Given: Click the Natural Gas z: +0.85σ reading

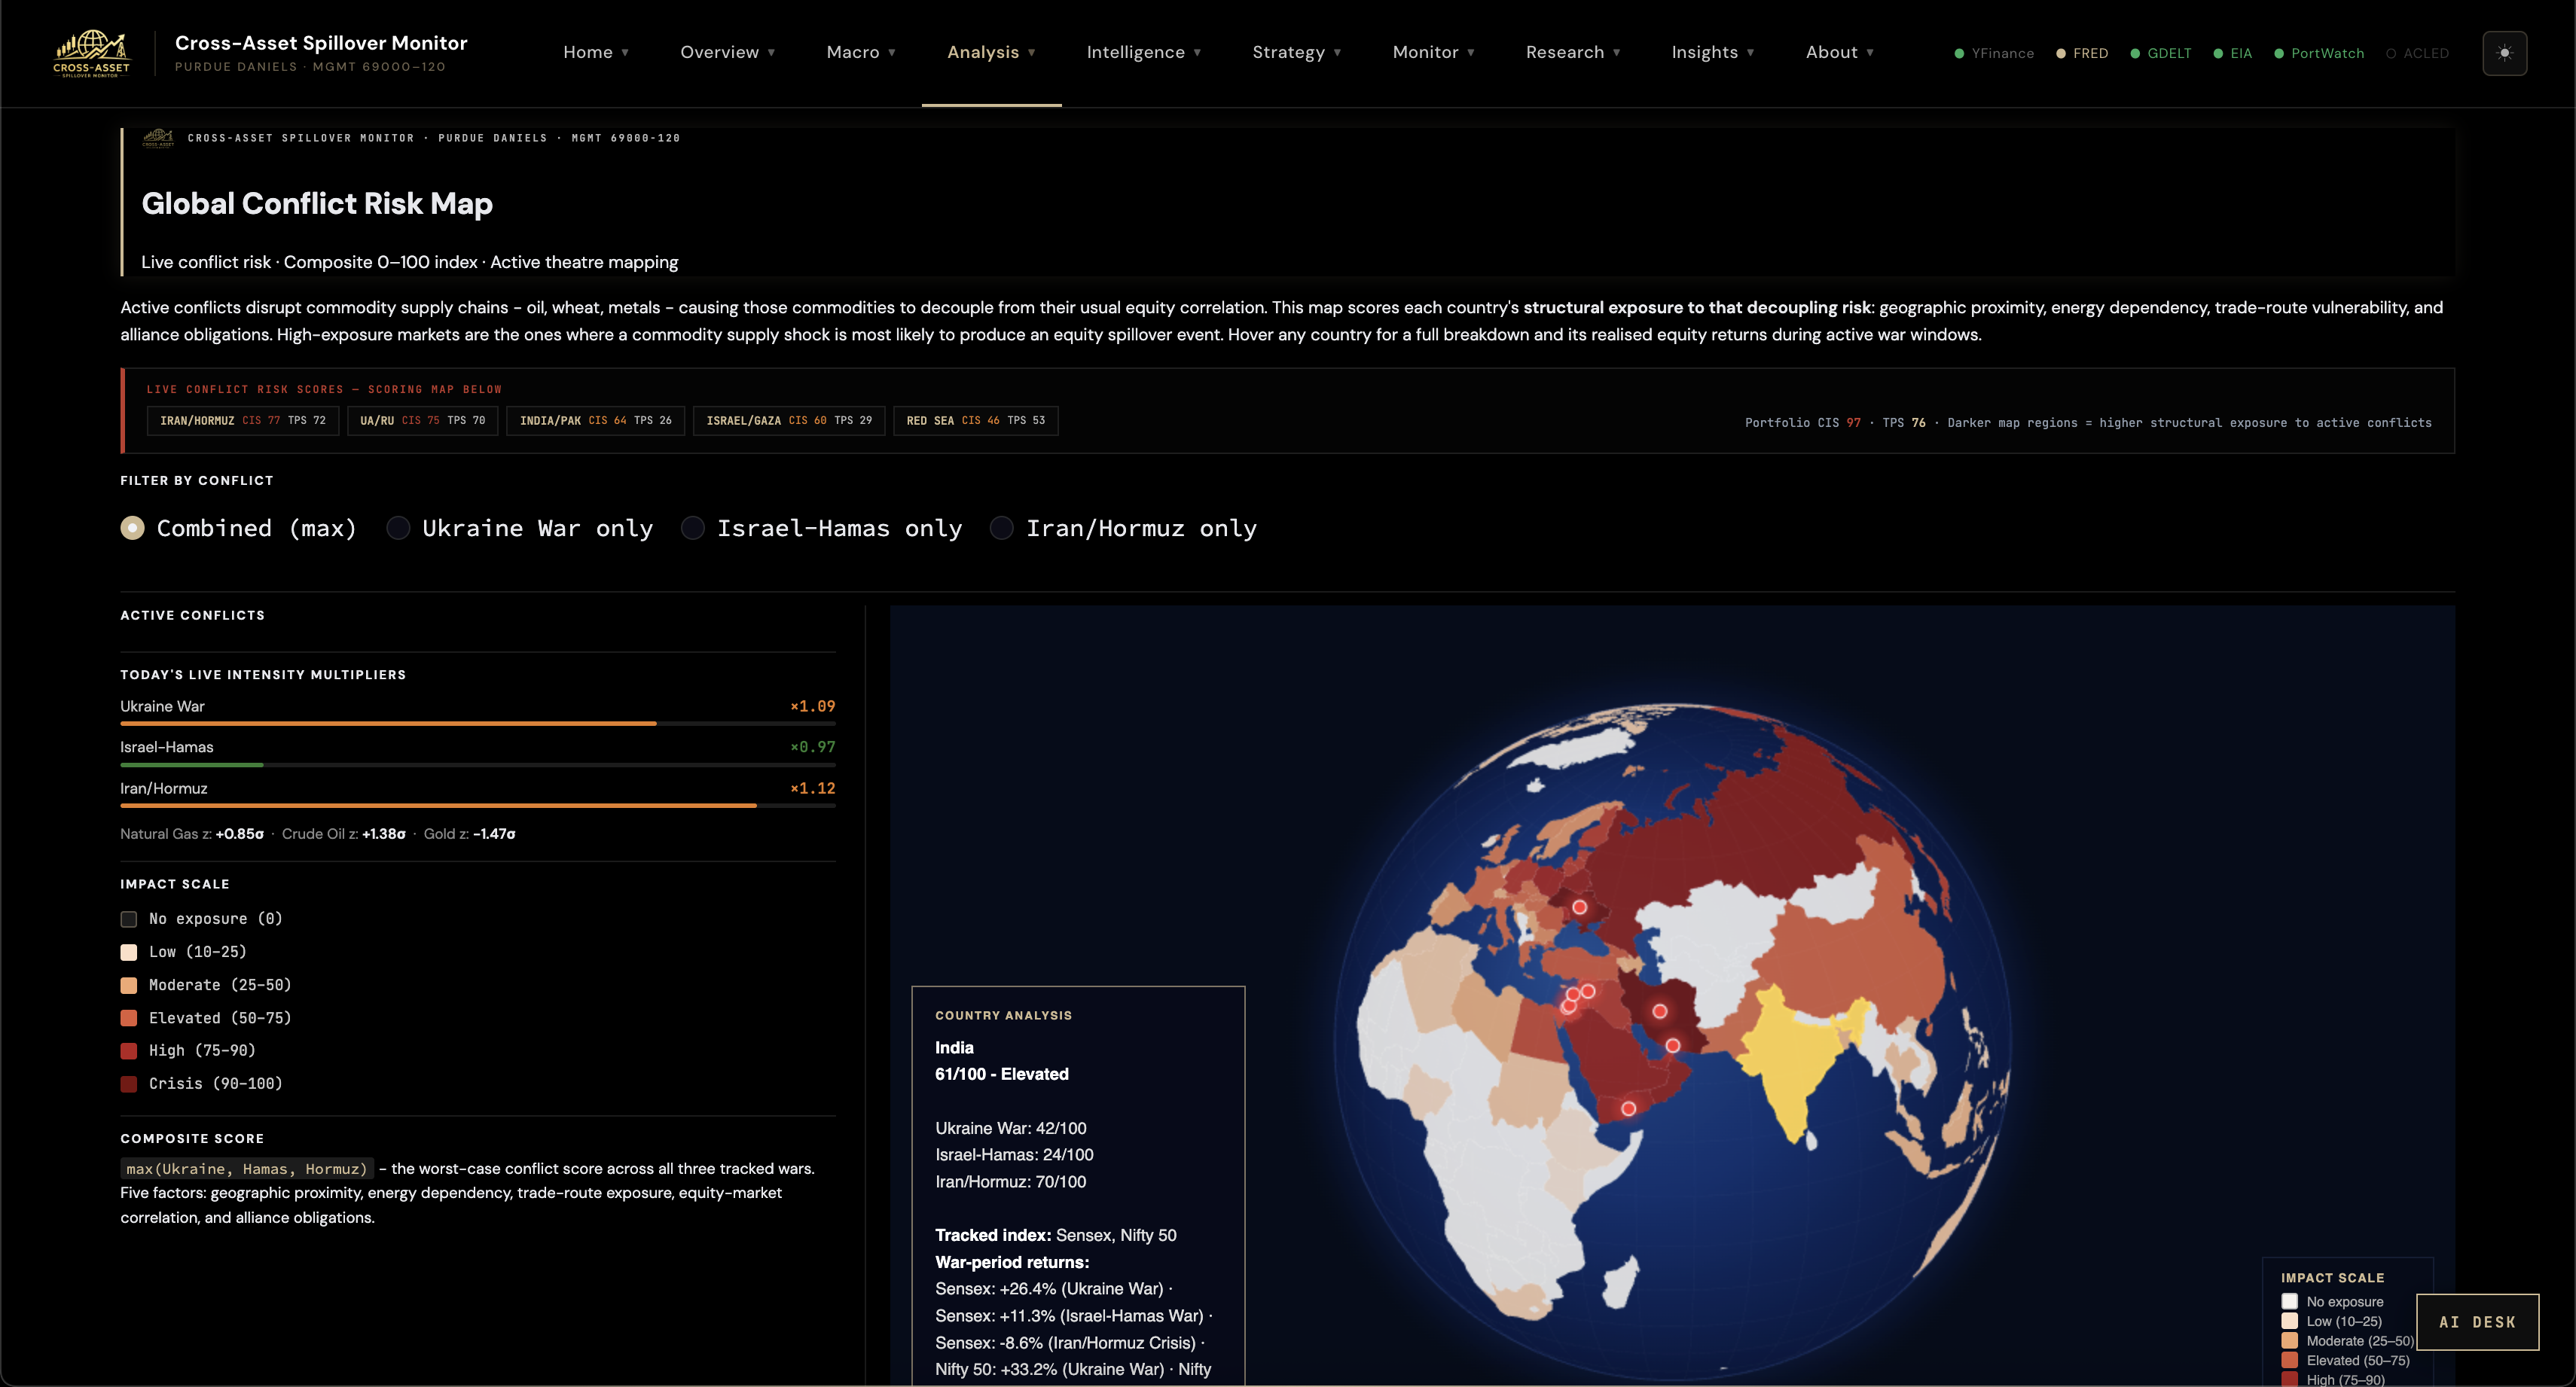Looking at the screenshot, I should point(192,833).
